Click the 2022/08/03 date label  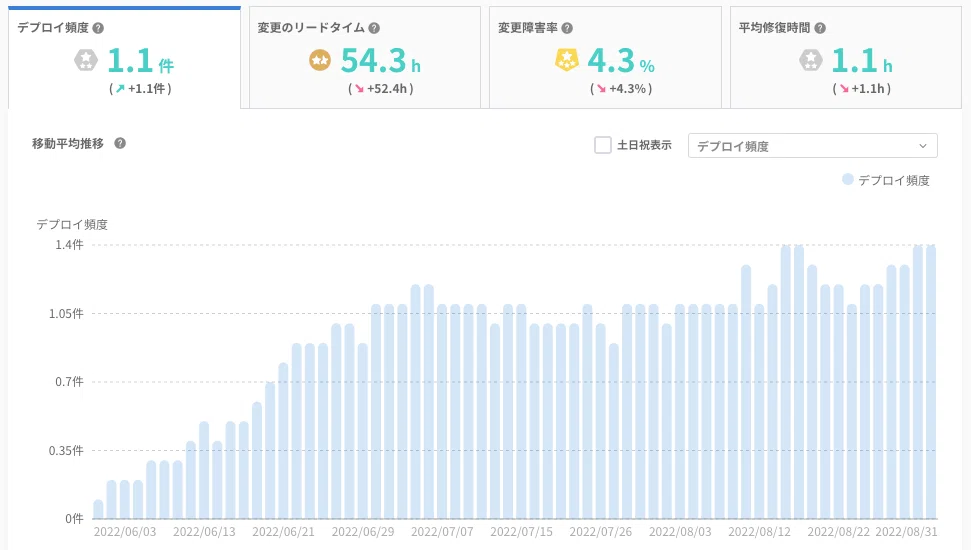pos(680,531)
